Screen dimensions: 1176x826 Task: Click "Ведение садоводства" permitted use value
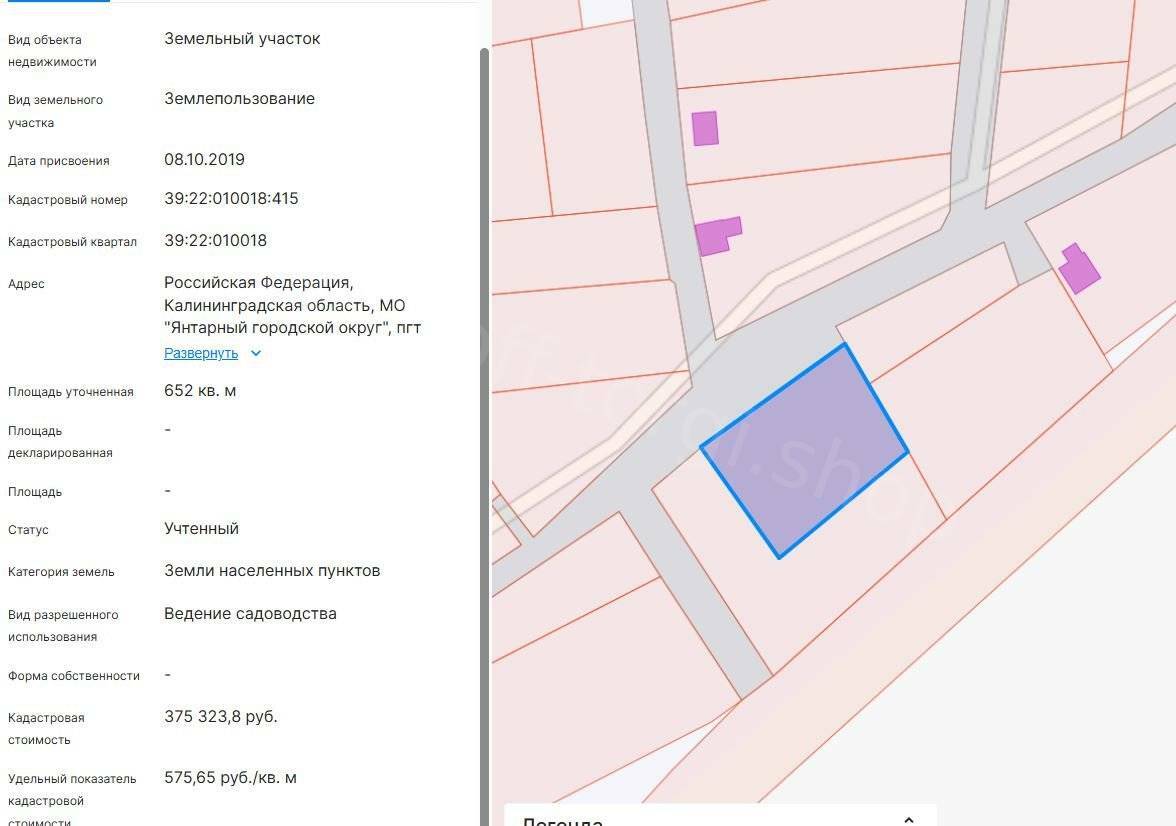point(250,613)
